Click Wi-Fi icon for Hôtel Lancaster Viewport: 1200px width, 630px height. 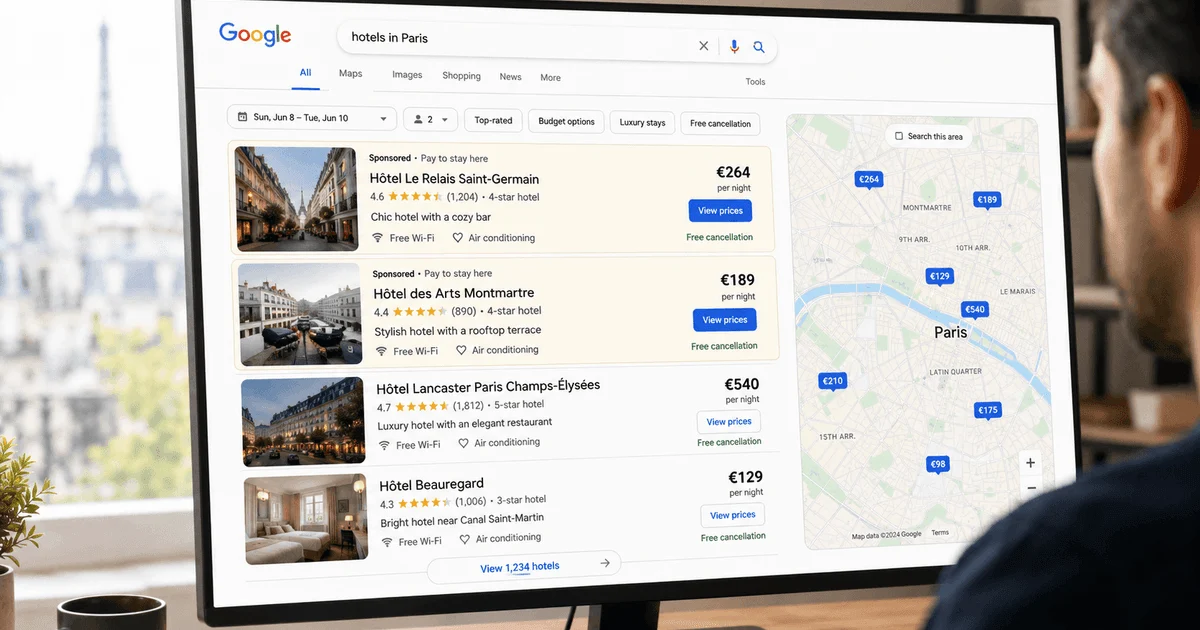384,445
